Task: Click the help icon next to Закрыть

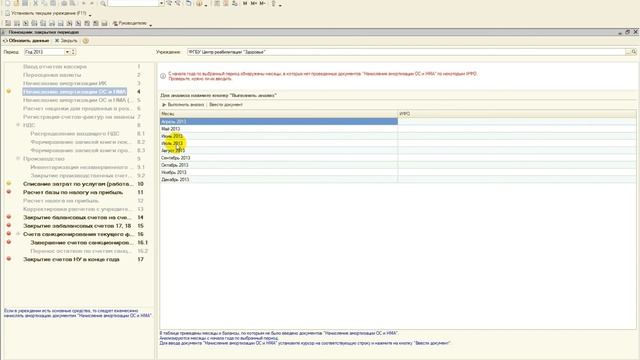Action: (85, 41)
